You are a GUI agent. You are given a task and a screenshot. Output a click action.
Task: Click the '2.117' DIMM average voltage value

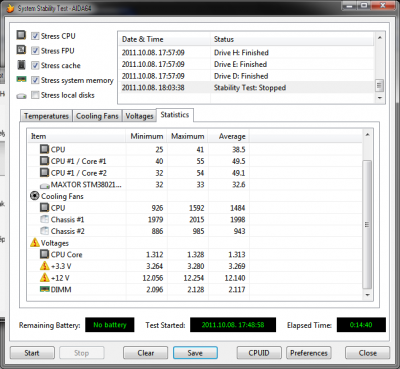[237, 289]
